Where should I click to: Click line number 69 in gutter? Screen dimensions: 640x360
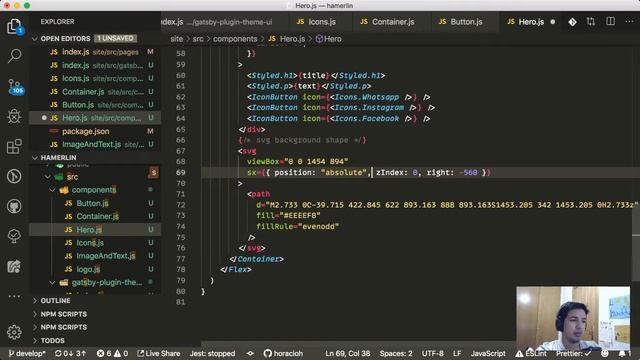click(180, 173)
